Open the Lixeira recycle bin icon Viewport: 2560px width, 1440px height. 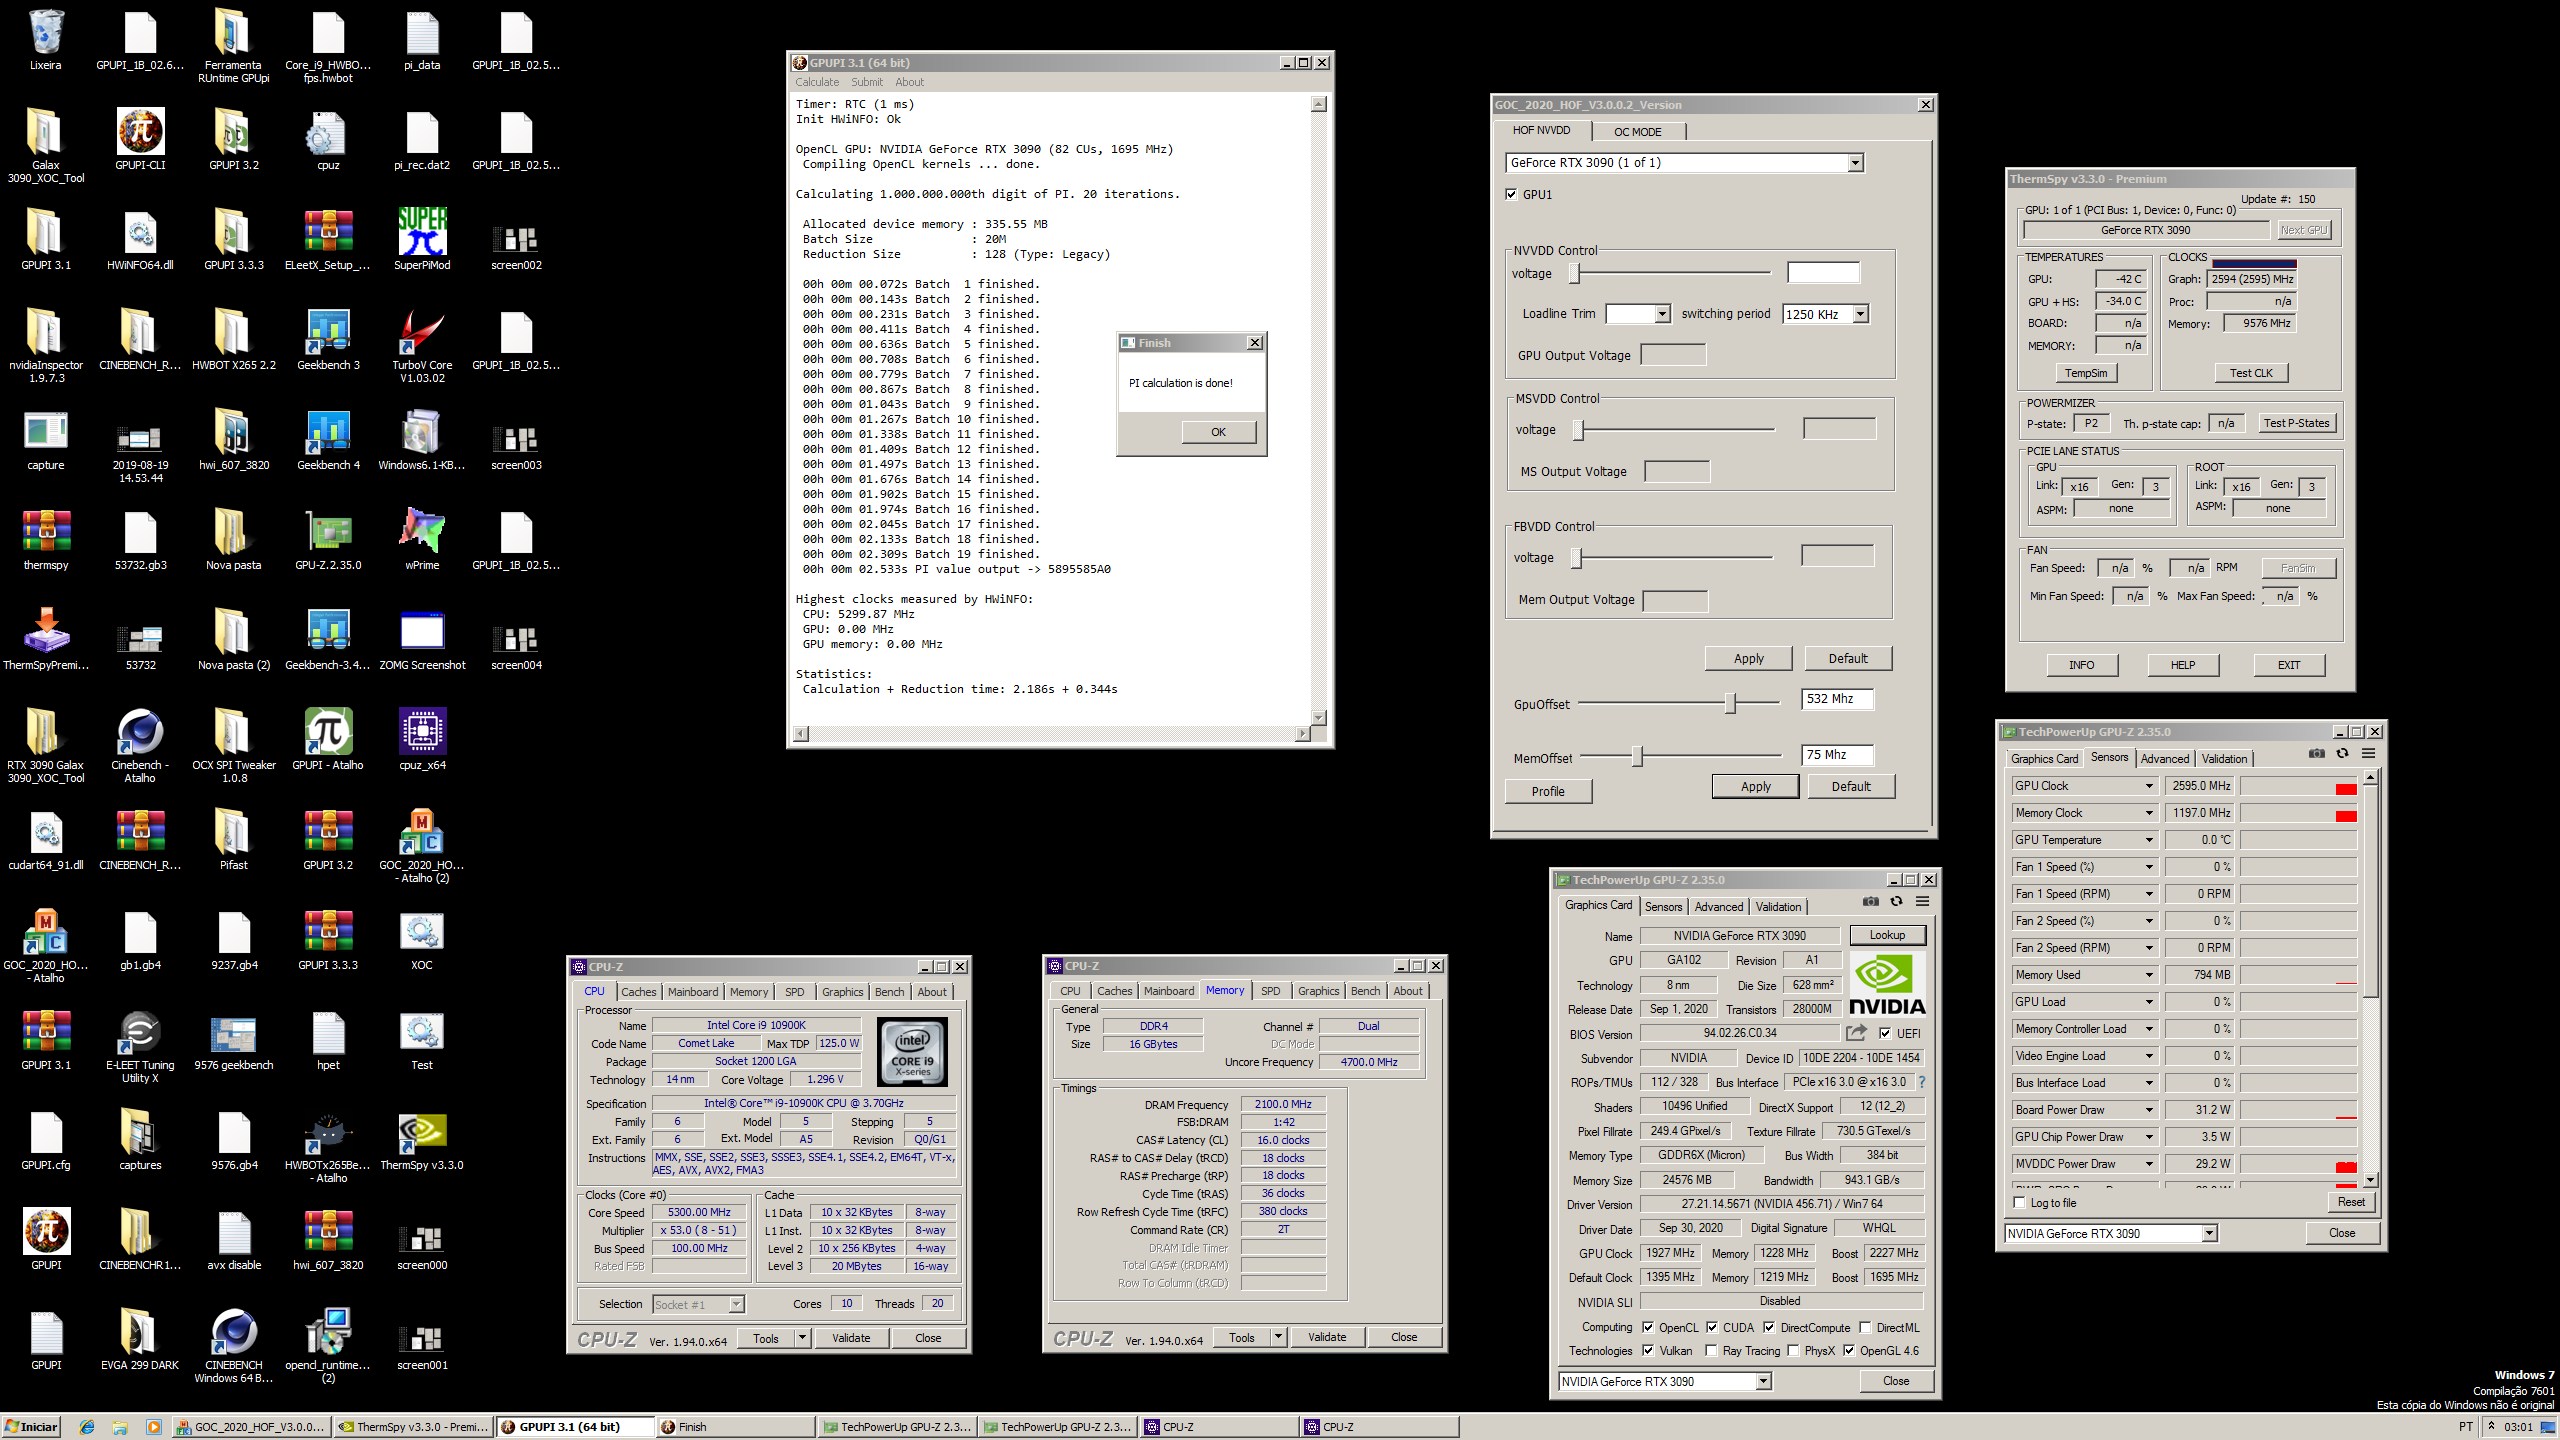coord(45,41)
